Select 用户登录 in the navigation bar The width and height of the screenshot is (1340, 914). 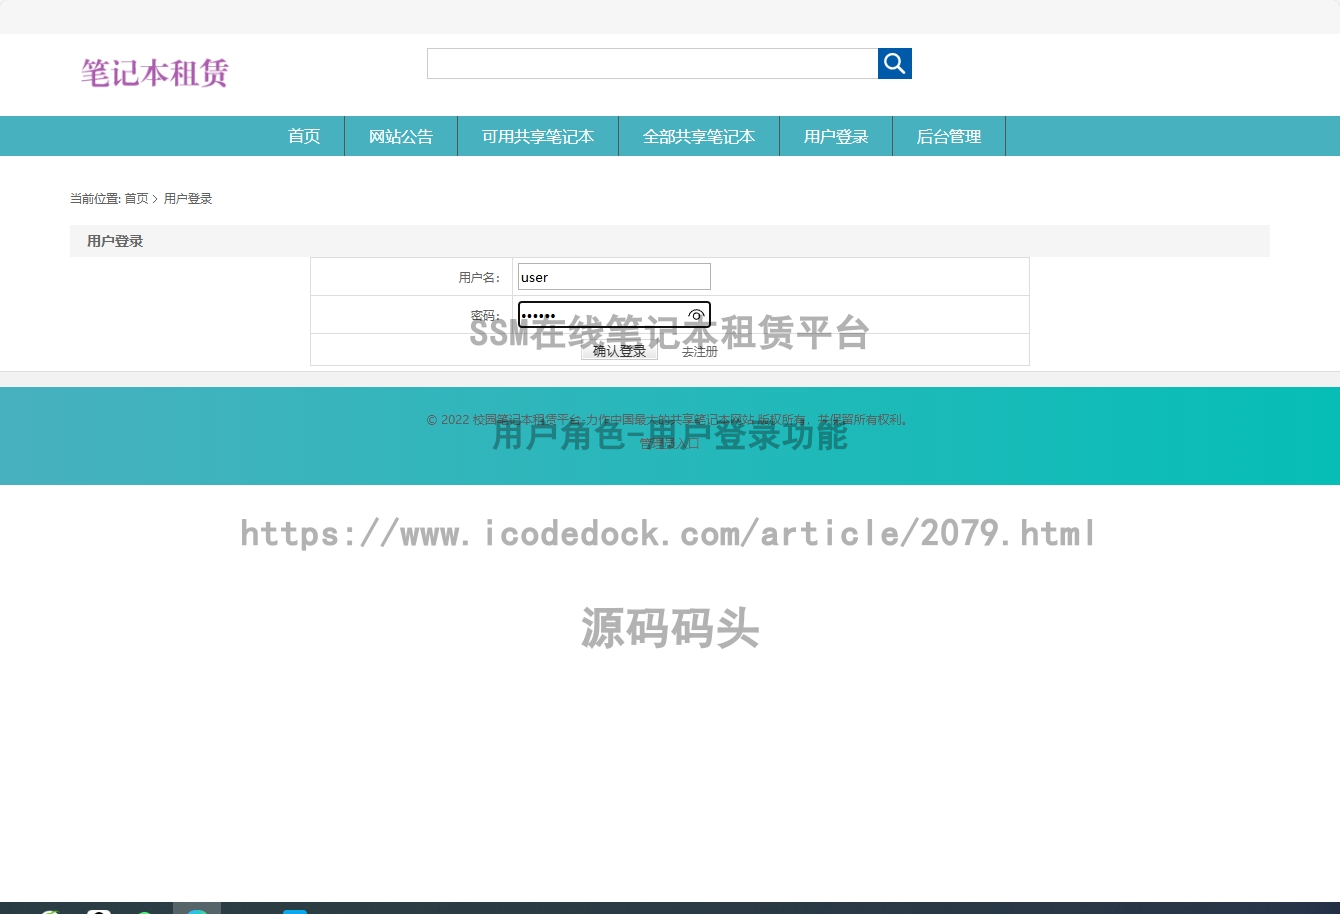(836, 136)
